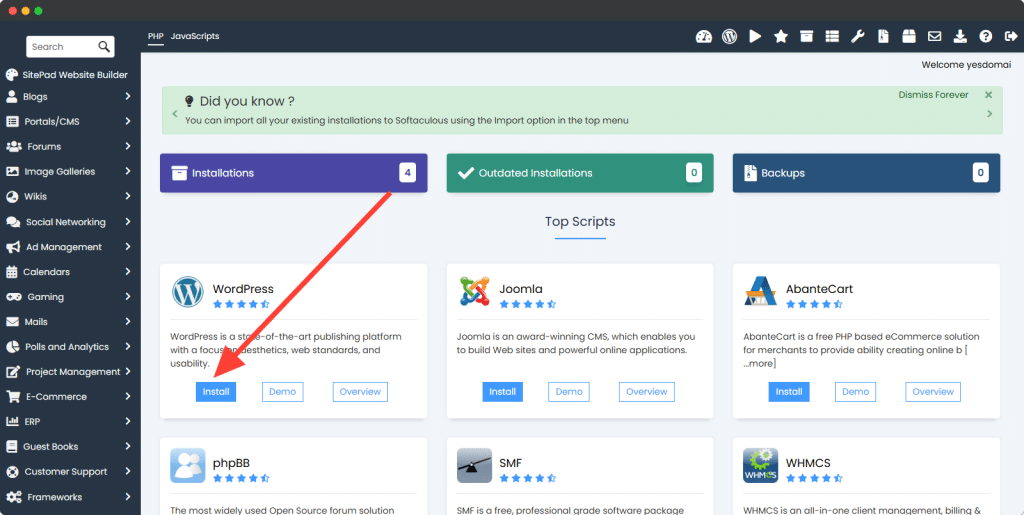Viewport: 1024px width, 515px height.
Task: Click the WHMCS logo icon
Action: coord(760,465)
